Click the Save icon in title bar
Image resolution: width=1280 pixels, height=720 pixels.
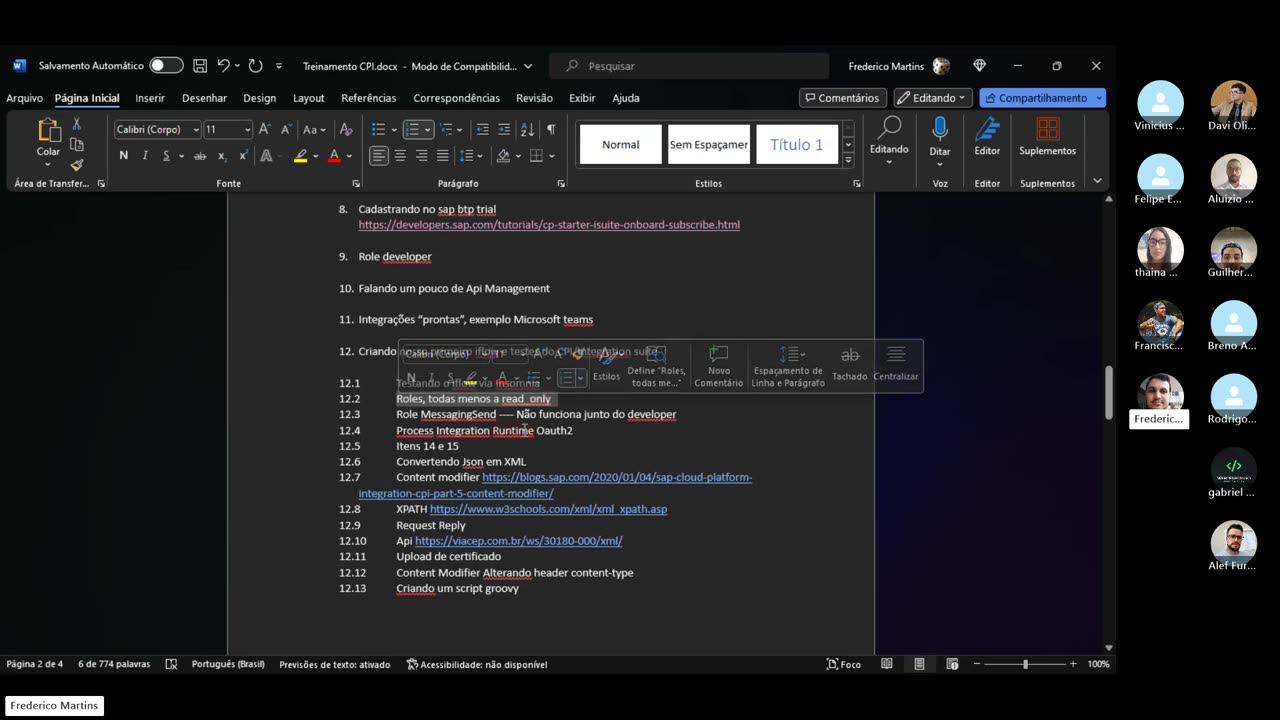pos(200,66)
